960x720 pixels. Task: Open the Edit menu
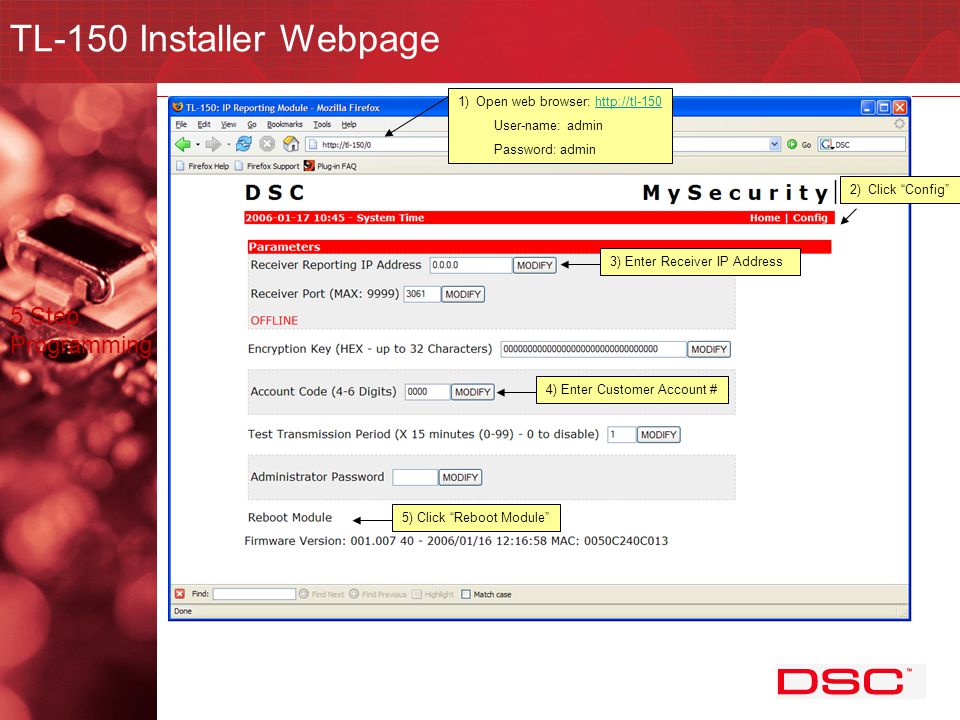click(204, 124)
